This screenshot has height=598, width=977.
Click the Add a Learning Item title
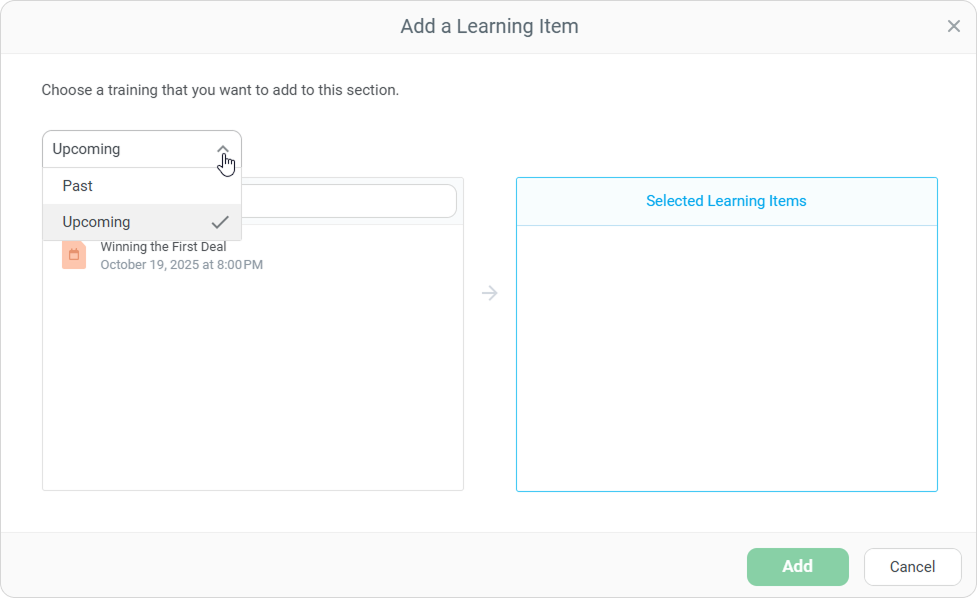pos(489,27)
